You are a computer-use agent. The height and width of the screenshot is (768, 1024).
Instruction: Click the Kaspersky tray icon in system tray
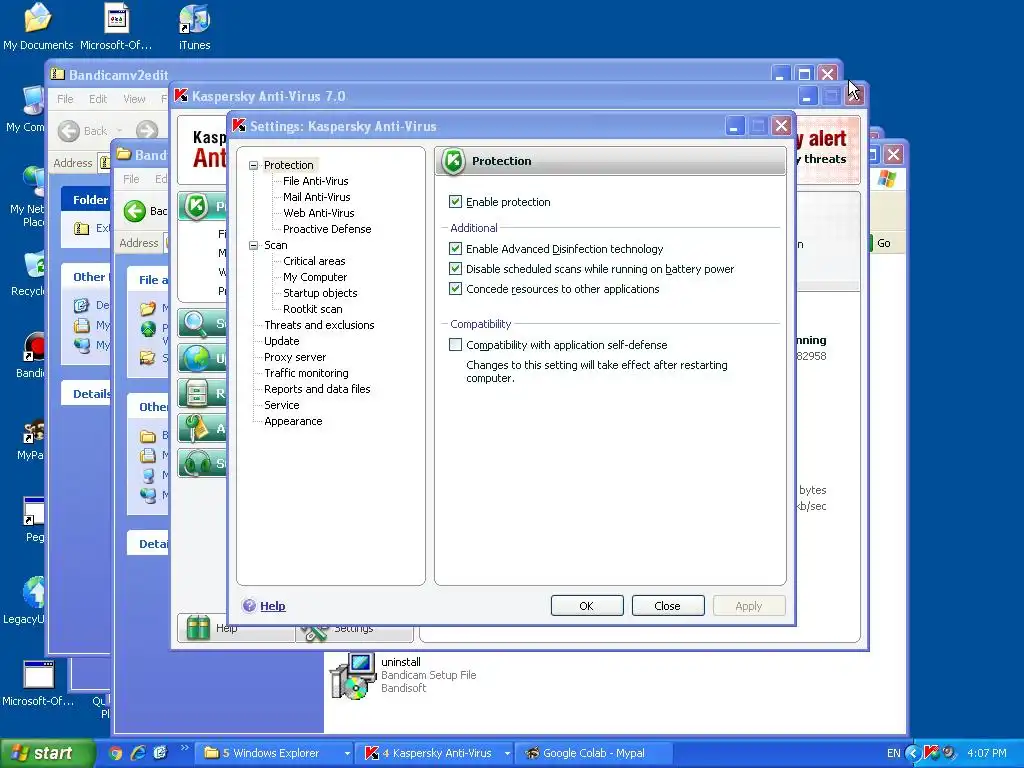coord(931,753)
